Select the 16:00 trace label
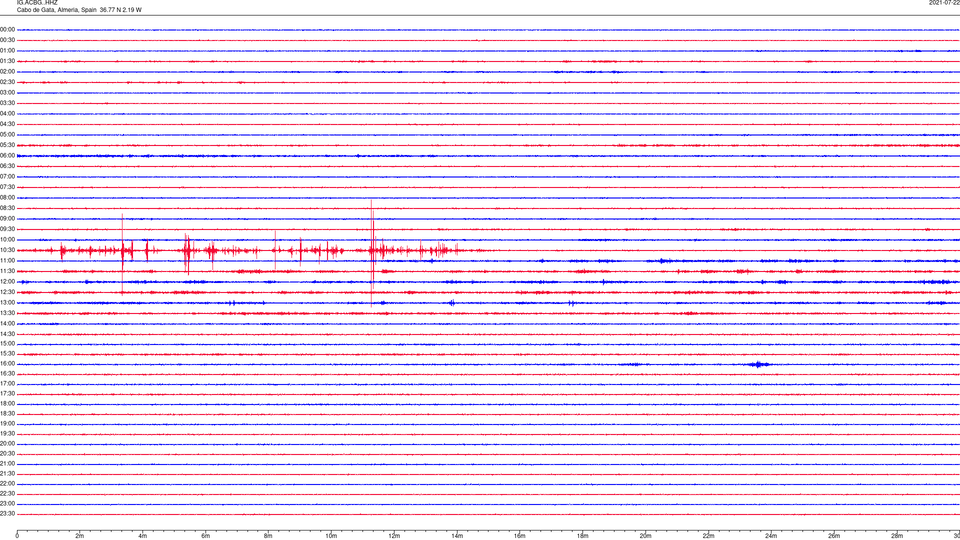960x540 pixels. 7,364
